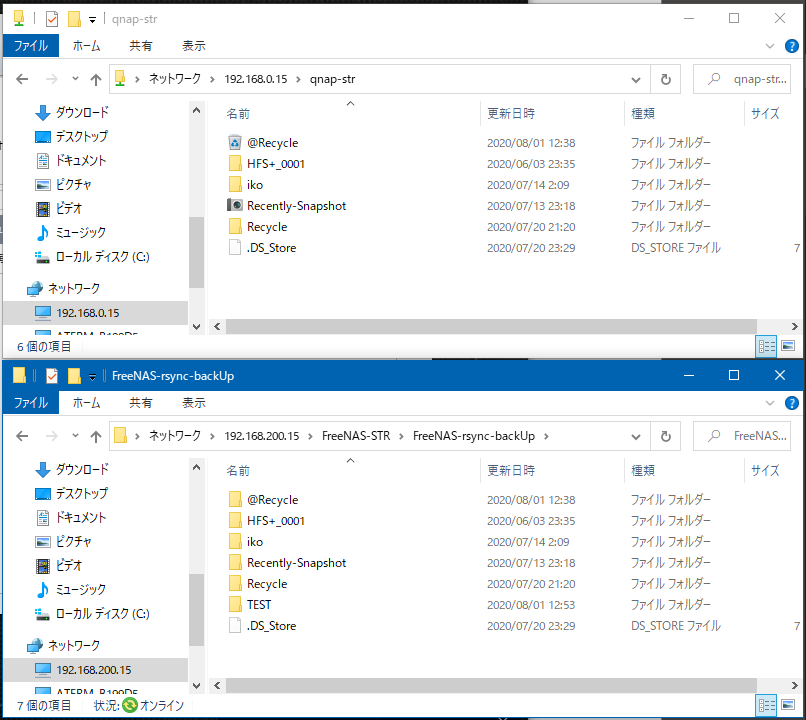Expand address bar history in qnap-str window
The image size is (806, 720).
pos(636,80)
